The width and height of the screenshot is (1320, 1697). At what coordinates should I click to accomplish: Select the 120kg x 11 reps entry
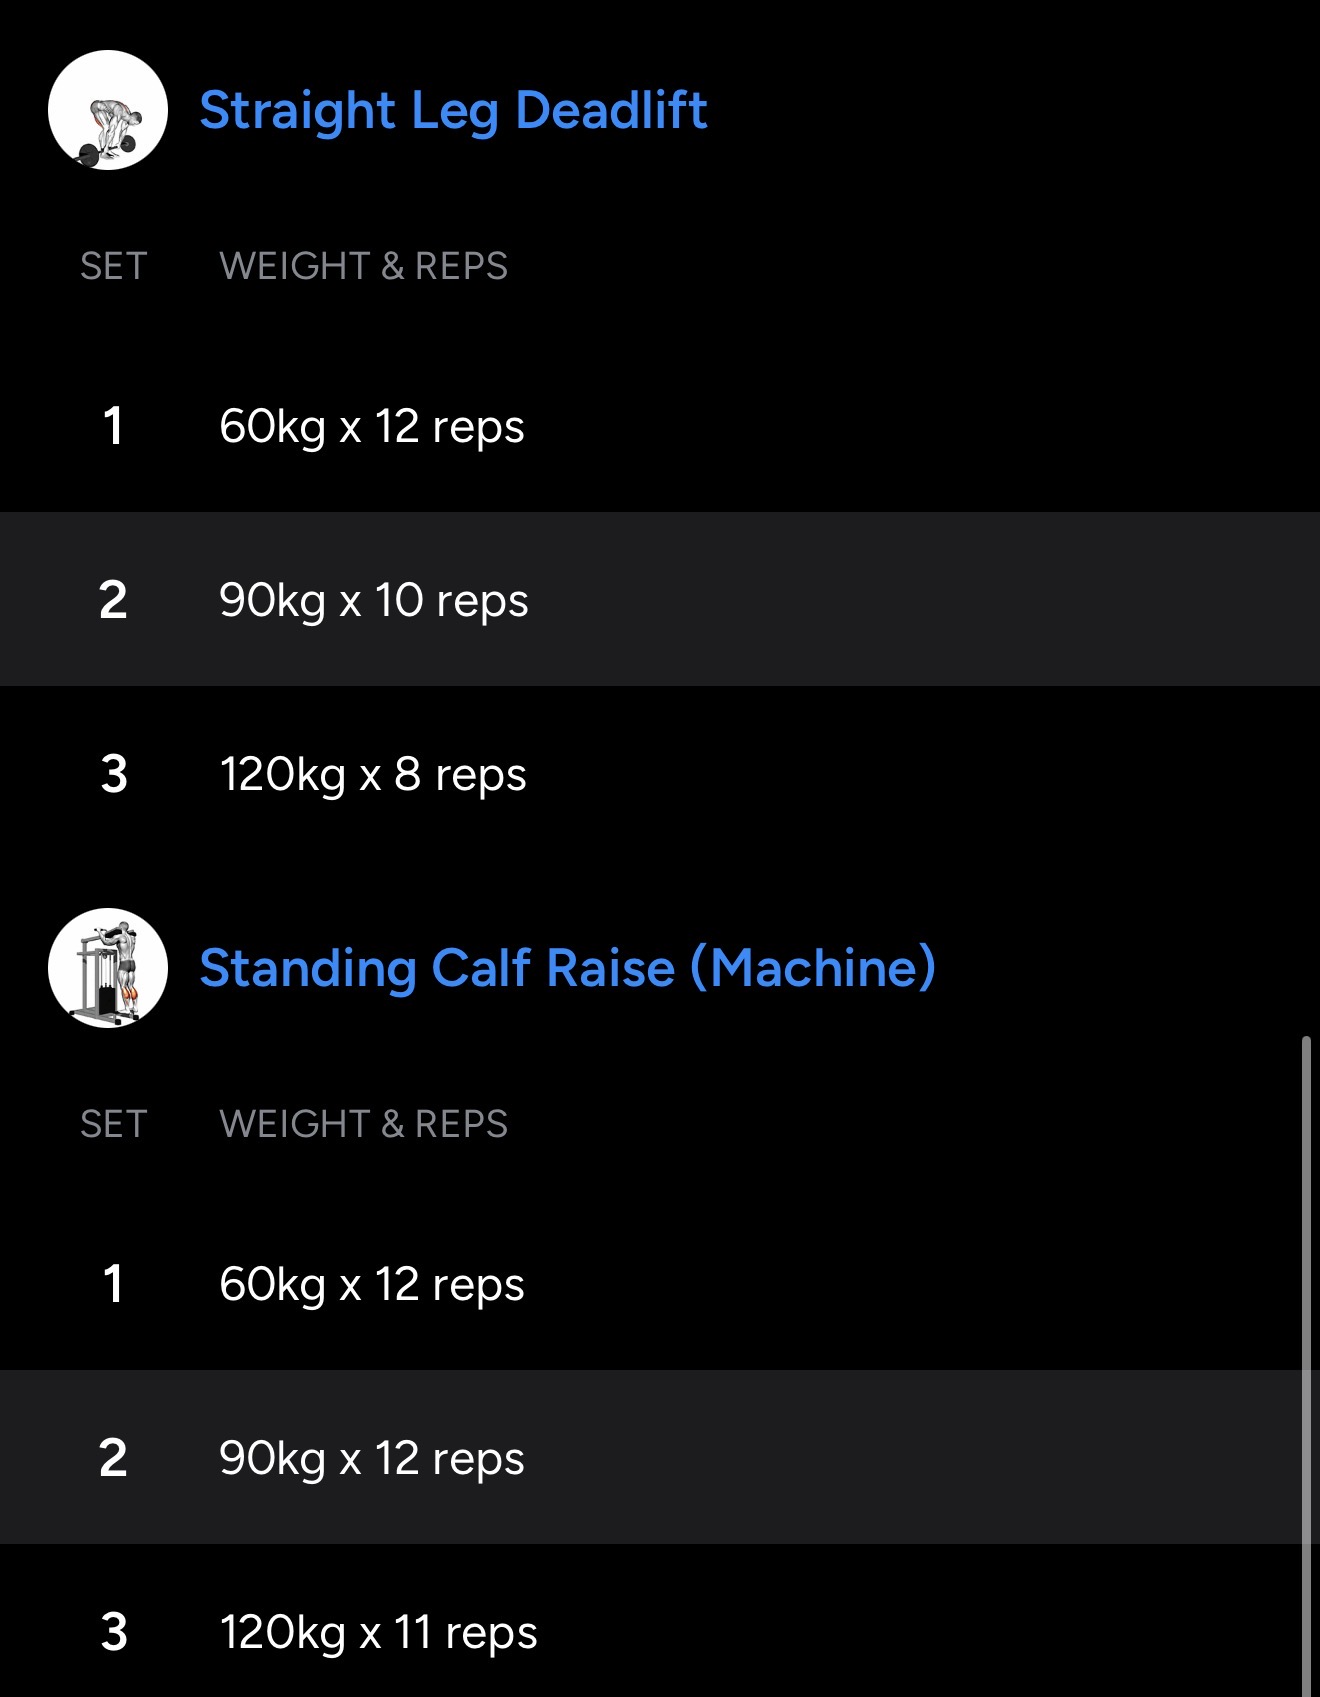tap(378, 1632)
